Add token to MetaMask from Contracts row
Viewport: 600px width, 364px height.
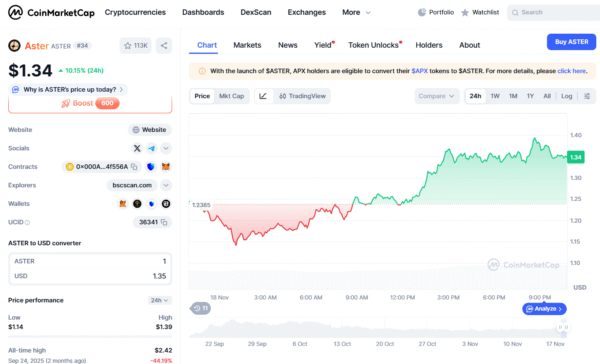tap(166, 166)
